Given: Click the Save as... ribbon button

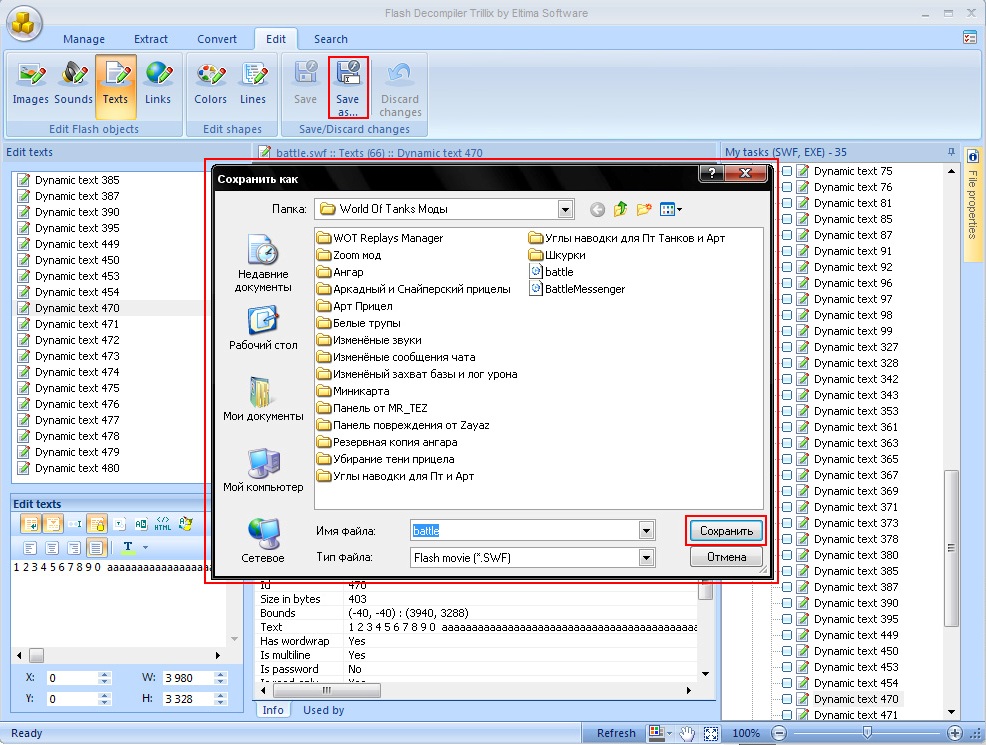Looking at the screenshot, I should pos(348,87).
